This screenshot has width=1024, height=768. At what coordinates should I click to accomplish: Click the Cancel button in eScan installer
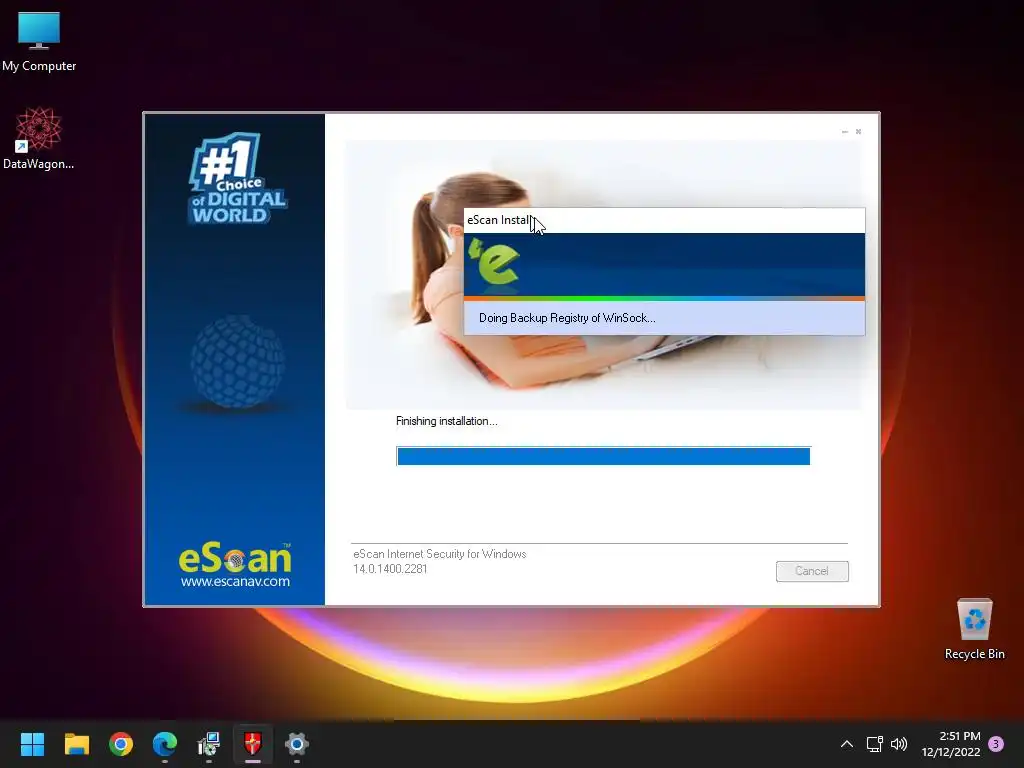(812, 571)
